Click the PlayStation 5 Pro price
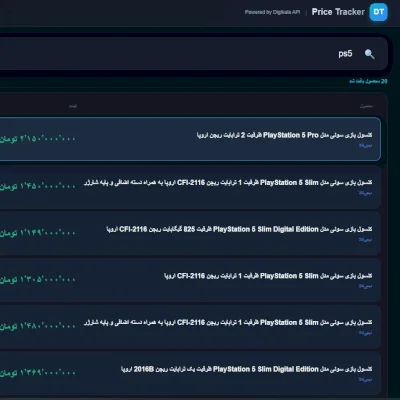This screenshot has height=400, width=400. tap(38, 138)
